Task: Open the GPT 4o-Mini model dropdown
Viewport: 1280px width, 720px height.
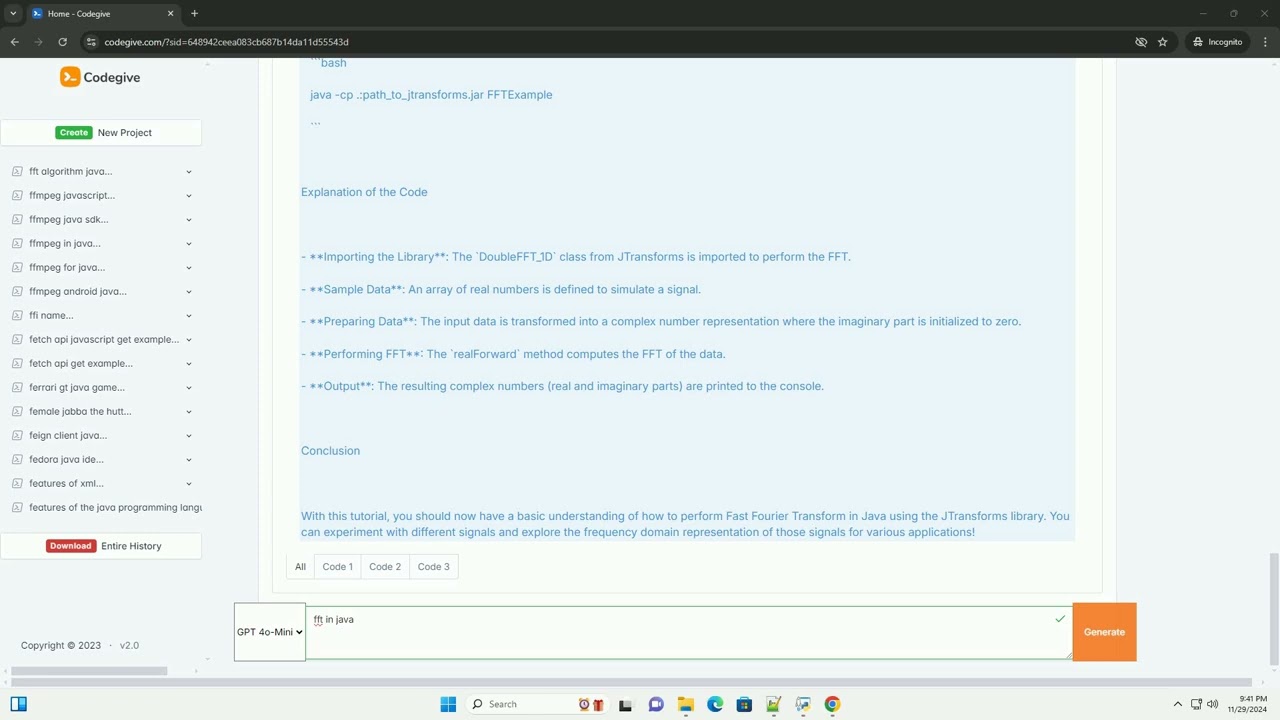Action: (x=270, y=632)
